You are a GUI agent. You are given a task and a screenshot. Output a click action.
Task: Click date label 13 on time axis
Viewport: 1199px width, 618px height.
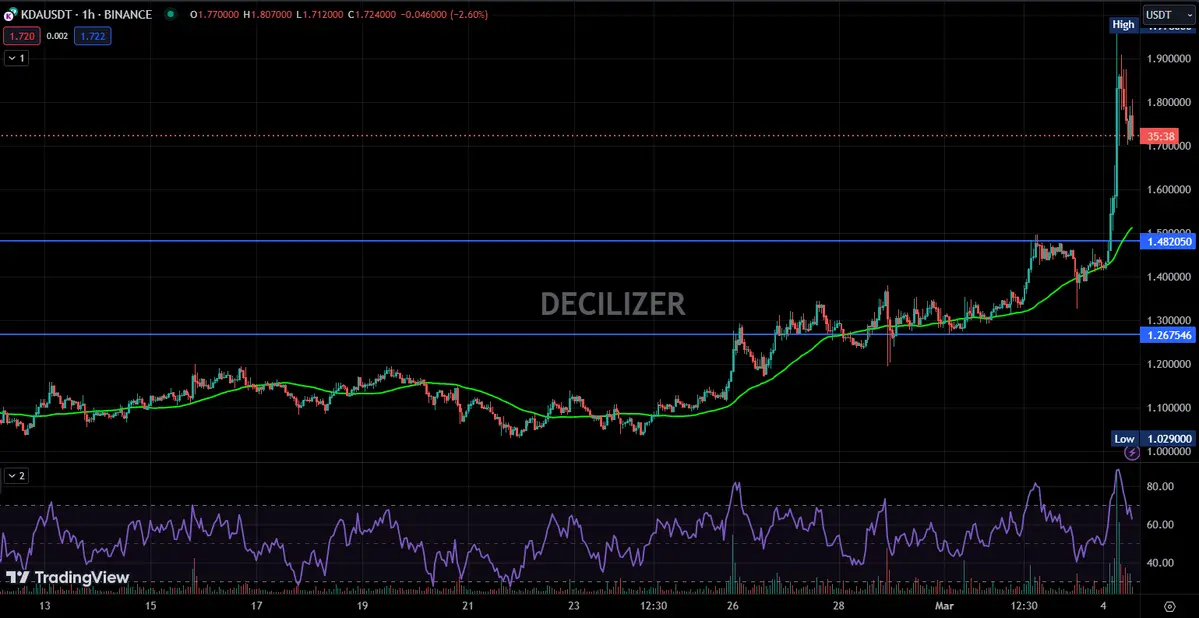pos(45,606)
